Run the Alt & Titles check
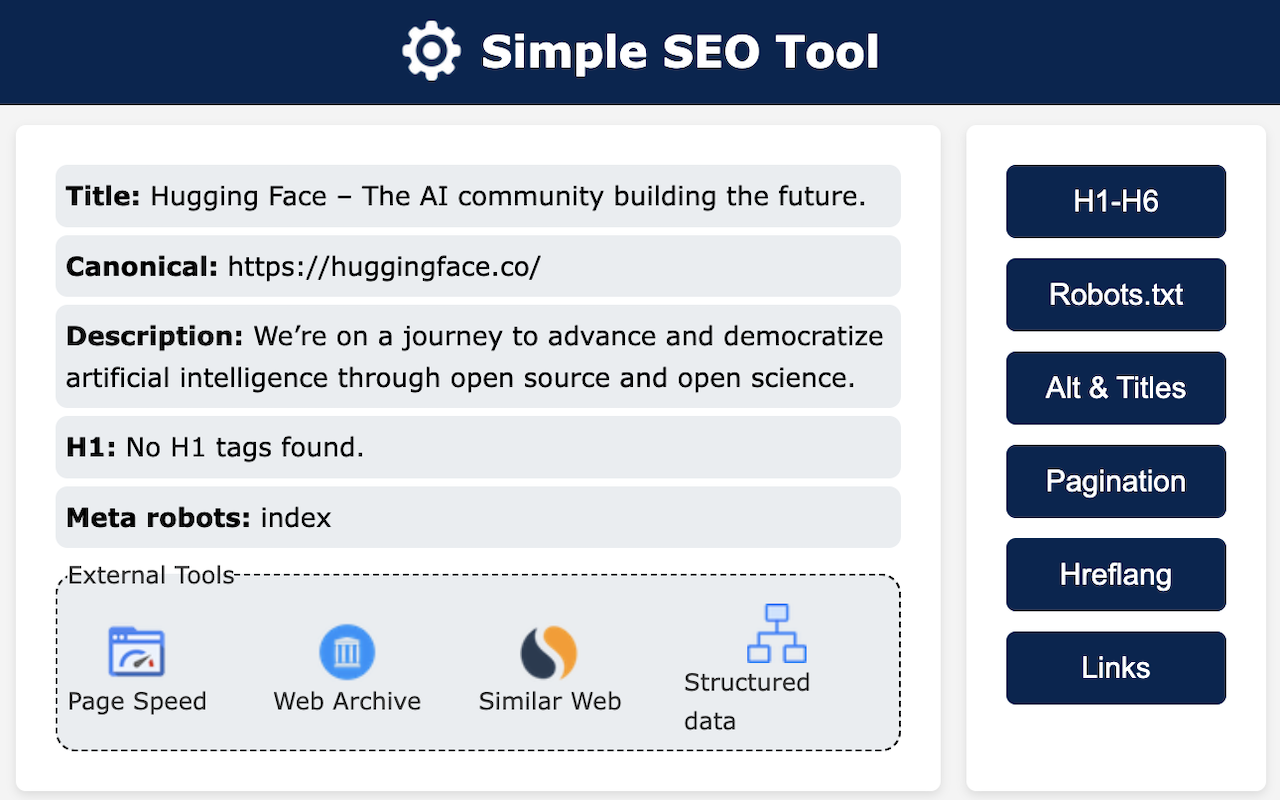Viewport: 1280px width, 800px height. (1115, 388)
